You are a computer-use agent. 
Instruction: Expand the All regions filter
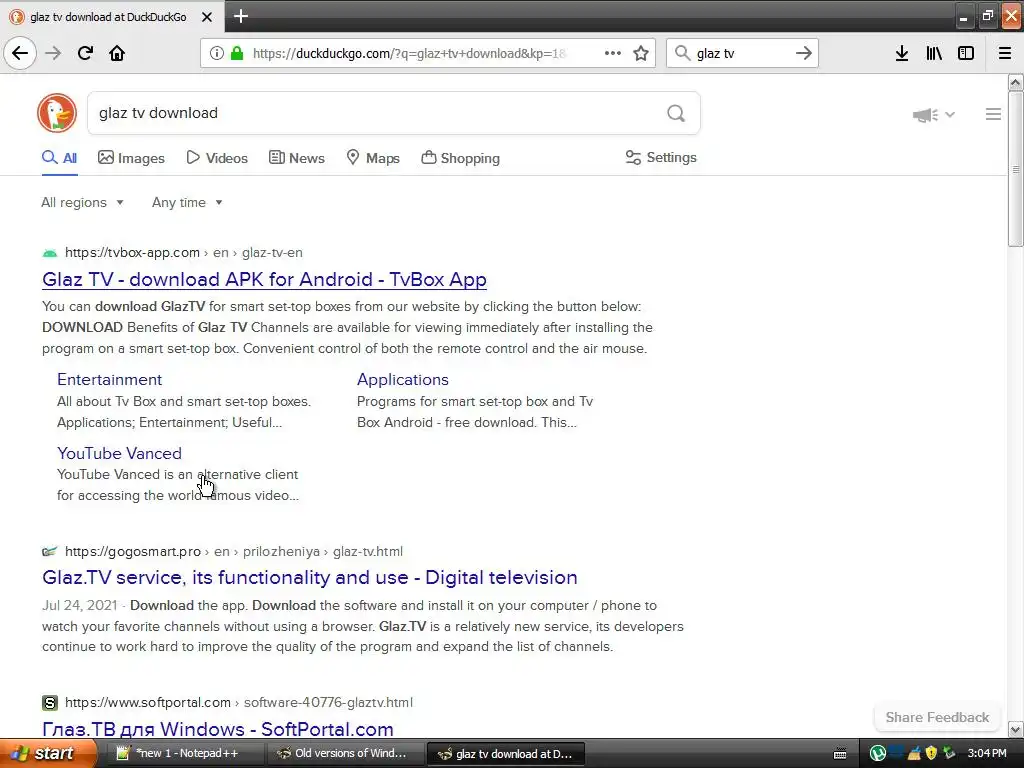[82, 202]
